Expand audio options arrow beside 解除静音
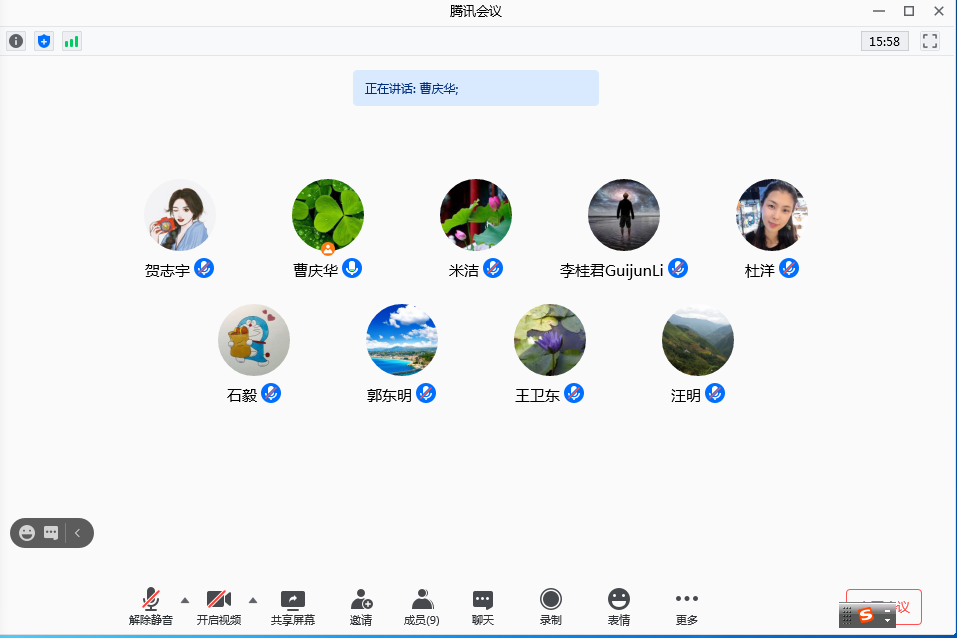 pyautogui.click(x=185, y=600)
